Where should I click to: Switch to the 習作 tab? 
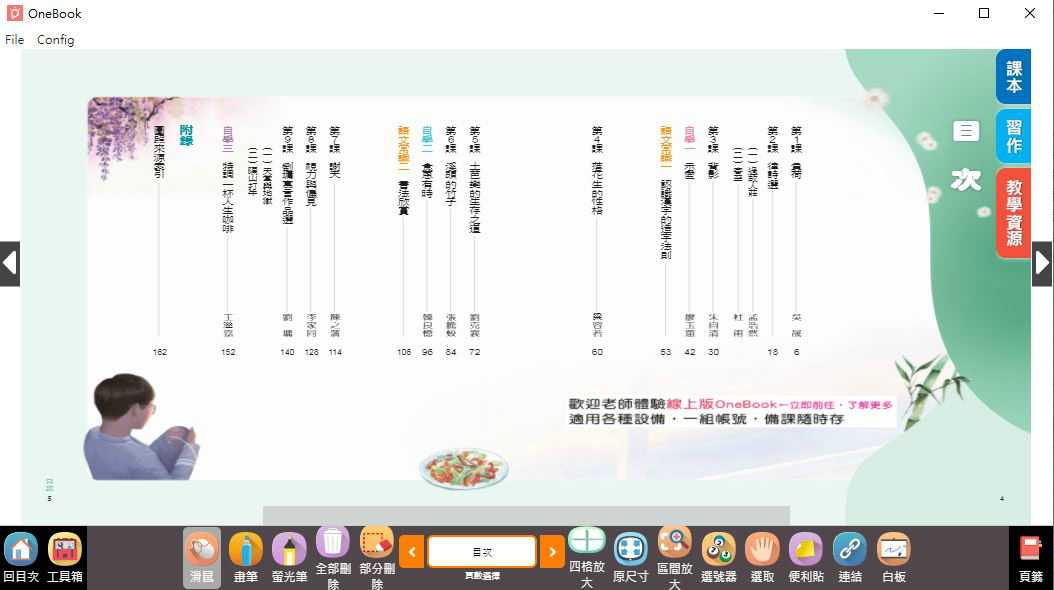point(1014,136)
